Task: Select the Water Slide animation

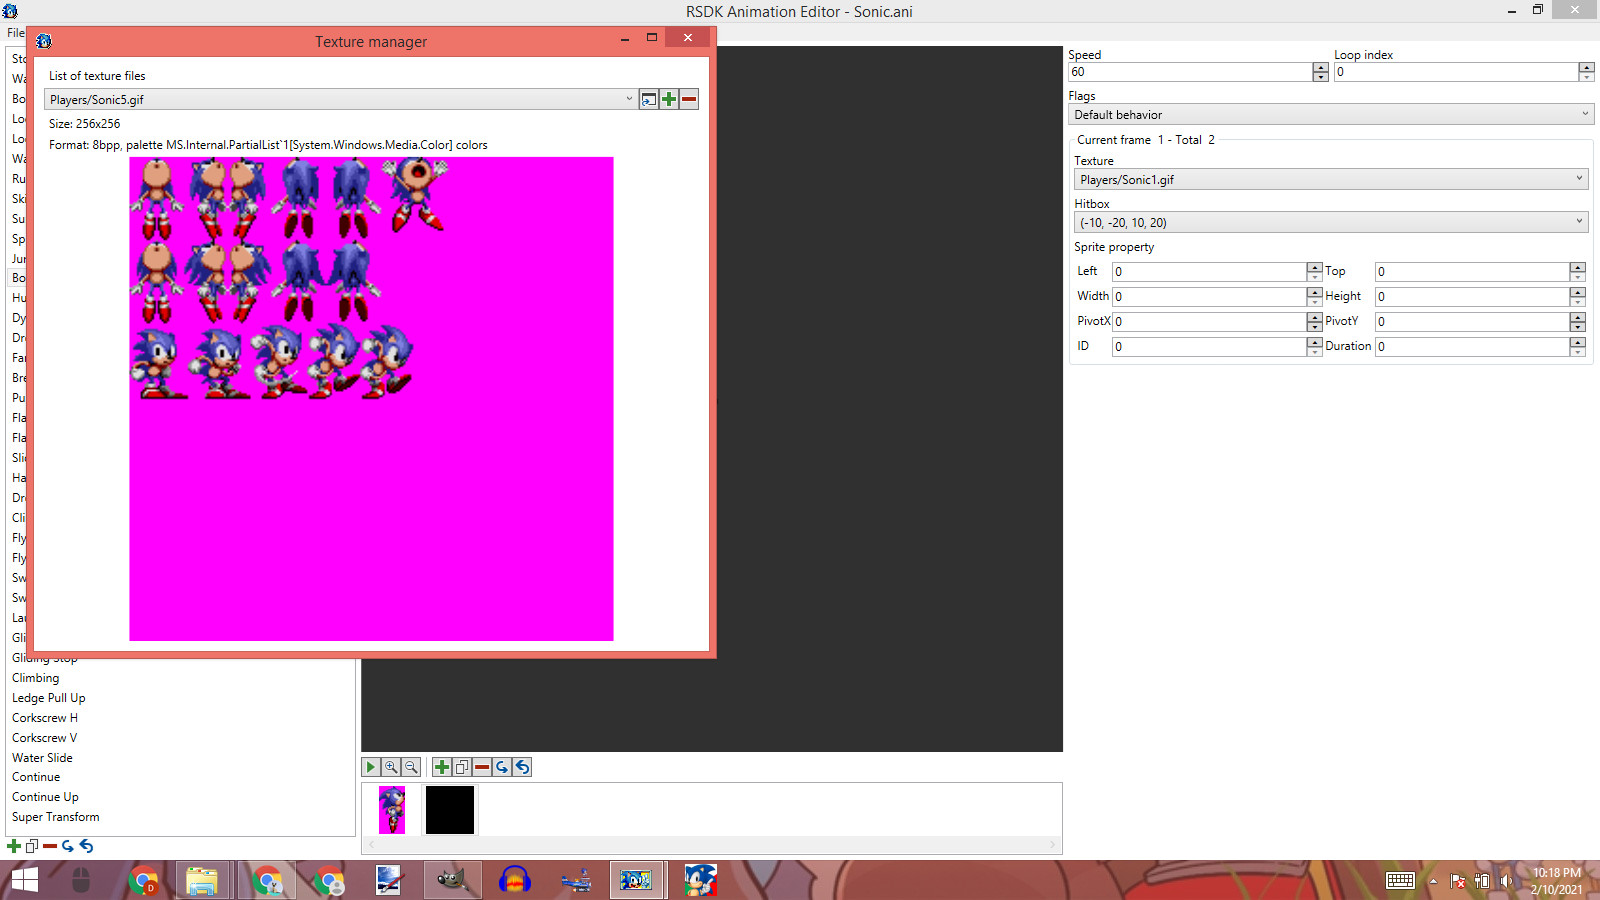Action: (x=42, y=758)
